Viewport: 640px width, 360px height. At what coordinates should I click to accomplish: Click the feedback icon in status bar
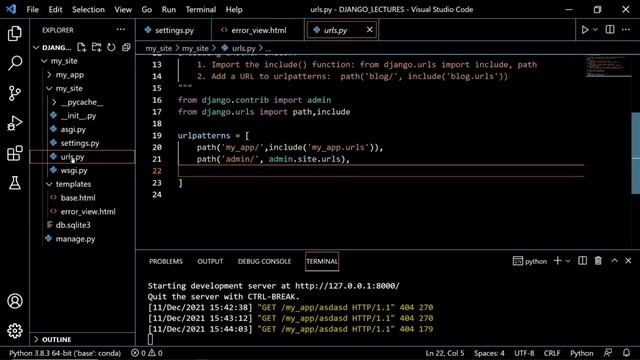click(608, 353)
